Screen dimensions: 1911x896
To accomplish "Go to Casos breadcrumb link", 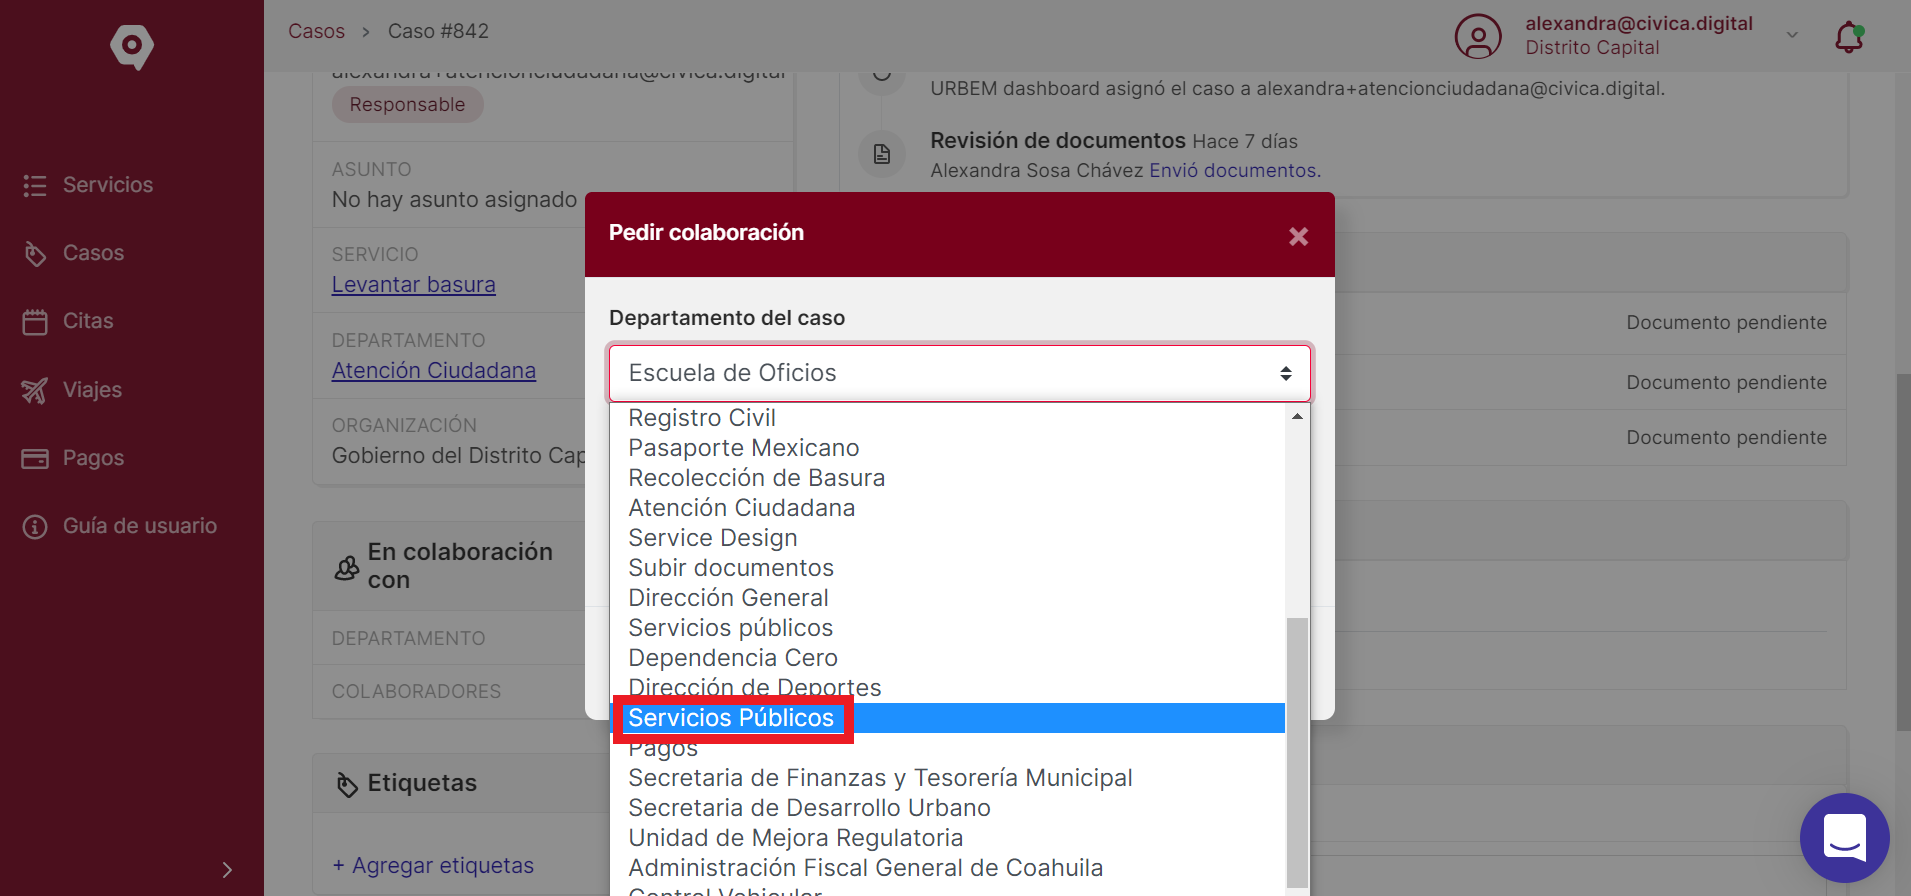I will 316,31.
